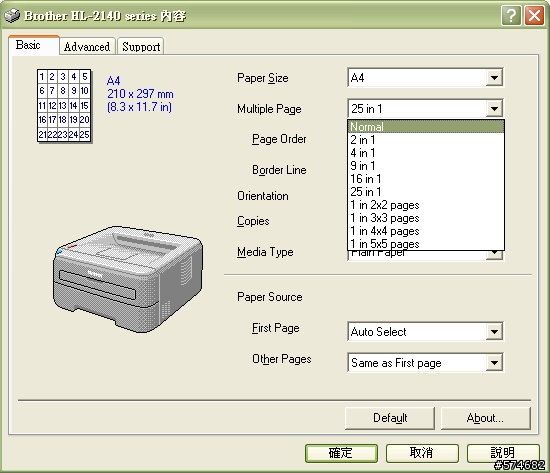This screenshot has width=550, height=473.
Task: Open the About... dialog button
Action: pyautogui.click(x=485, y=418)
